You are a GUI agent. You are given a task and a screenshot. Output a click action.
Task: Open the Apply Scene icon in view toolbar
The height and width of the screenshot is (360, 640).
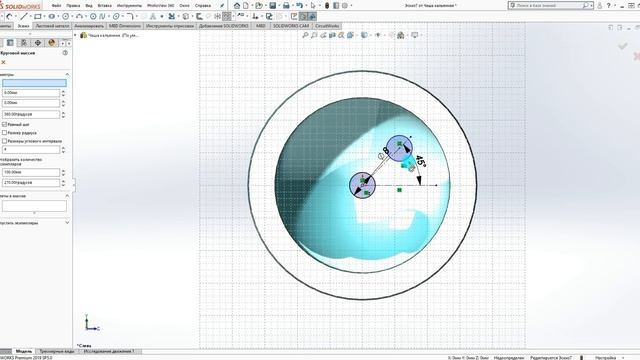pyautogui.click(x=401, y=36)
